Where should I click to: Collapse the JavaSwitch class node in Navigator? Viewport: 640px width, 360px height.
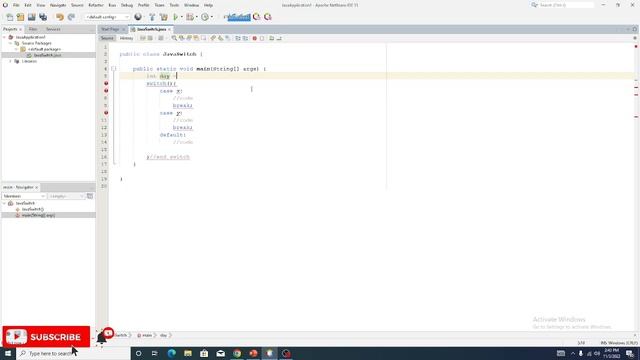(x=4, y=203)
